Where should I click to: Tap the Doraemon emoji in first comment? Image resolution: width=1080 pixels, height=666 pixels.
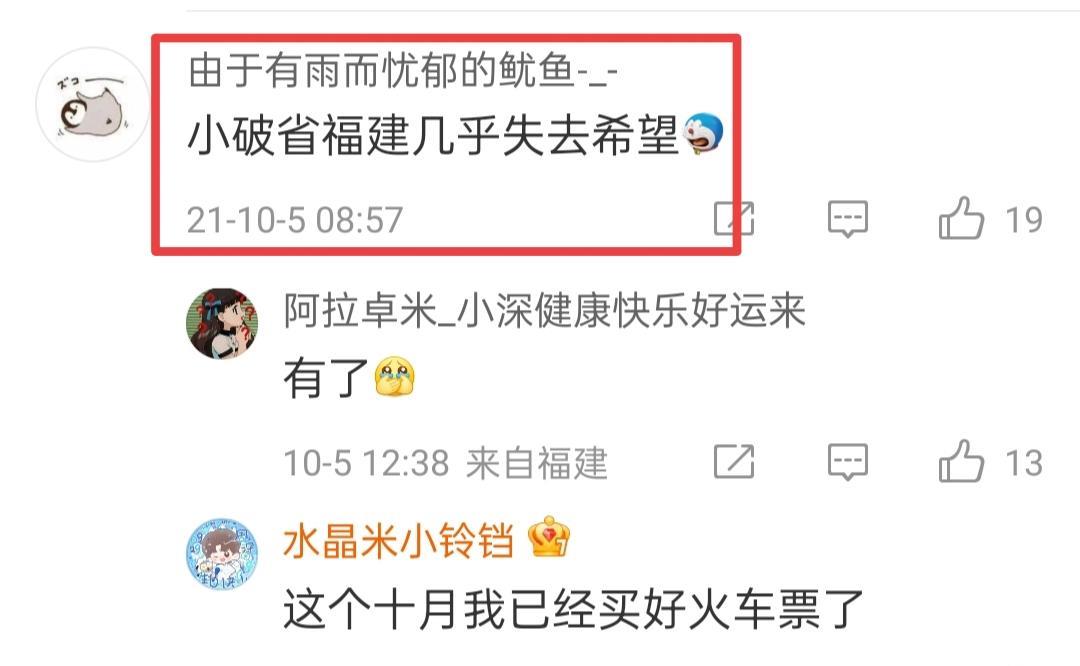(x=703, y=134)
